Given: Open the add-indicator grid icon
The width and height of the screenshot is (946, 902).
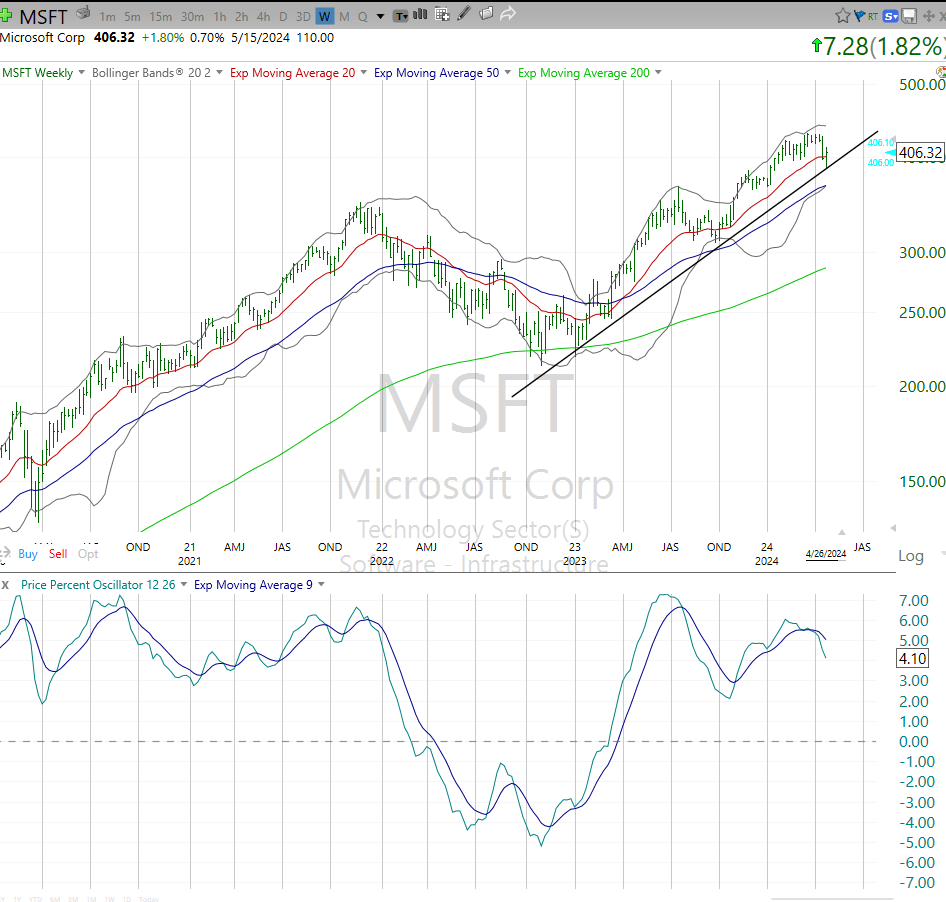Looking at the screenshot, I should point(441,14).
